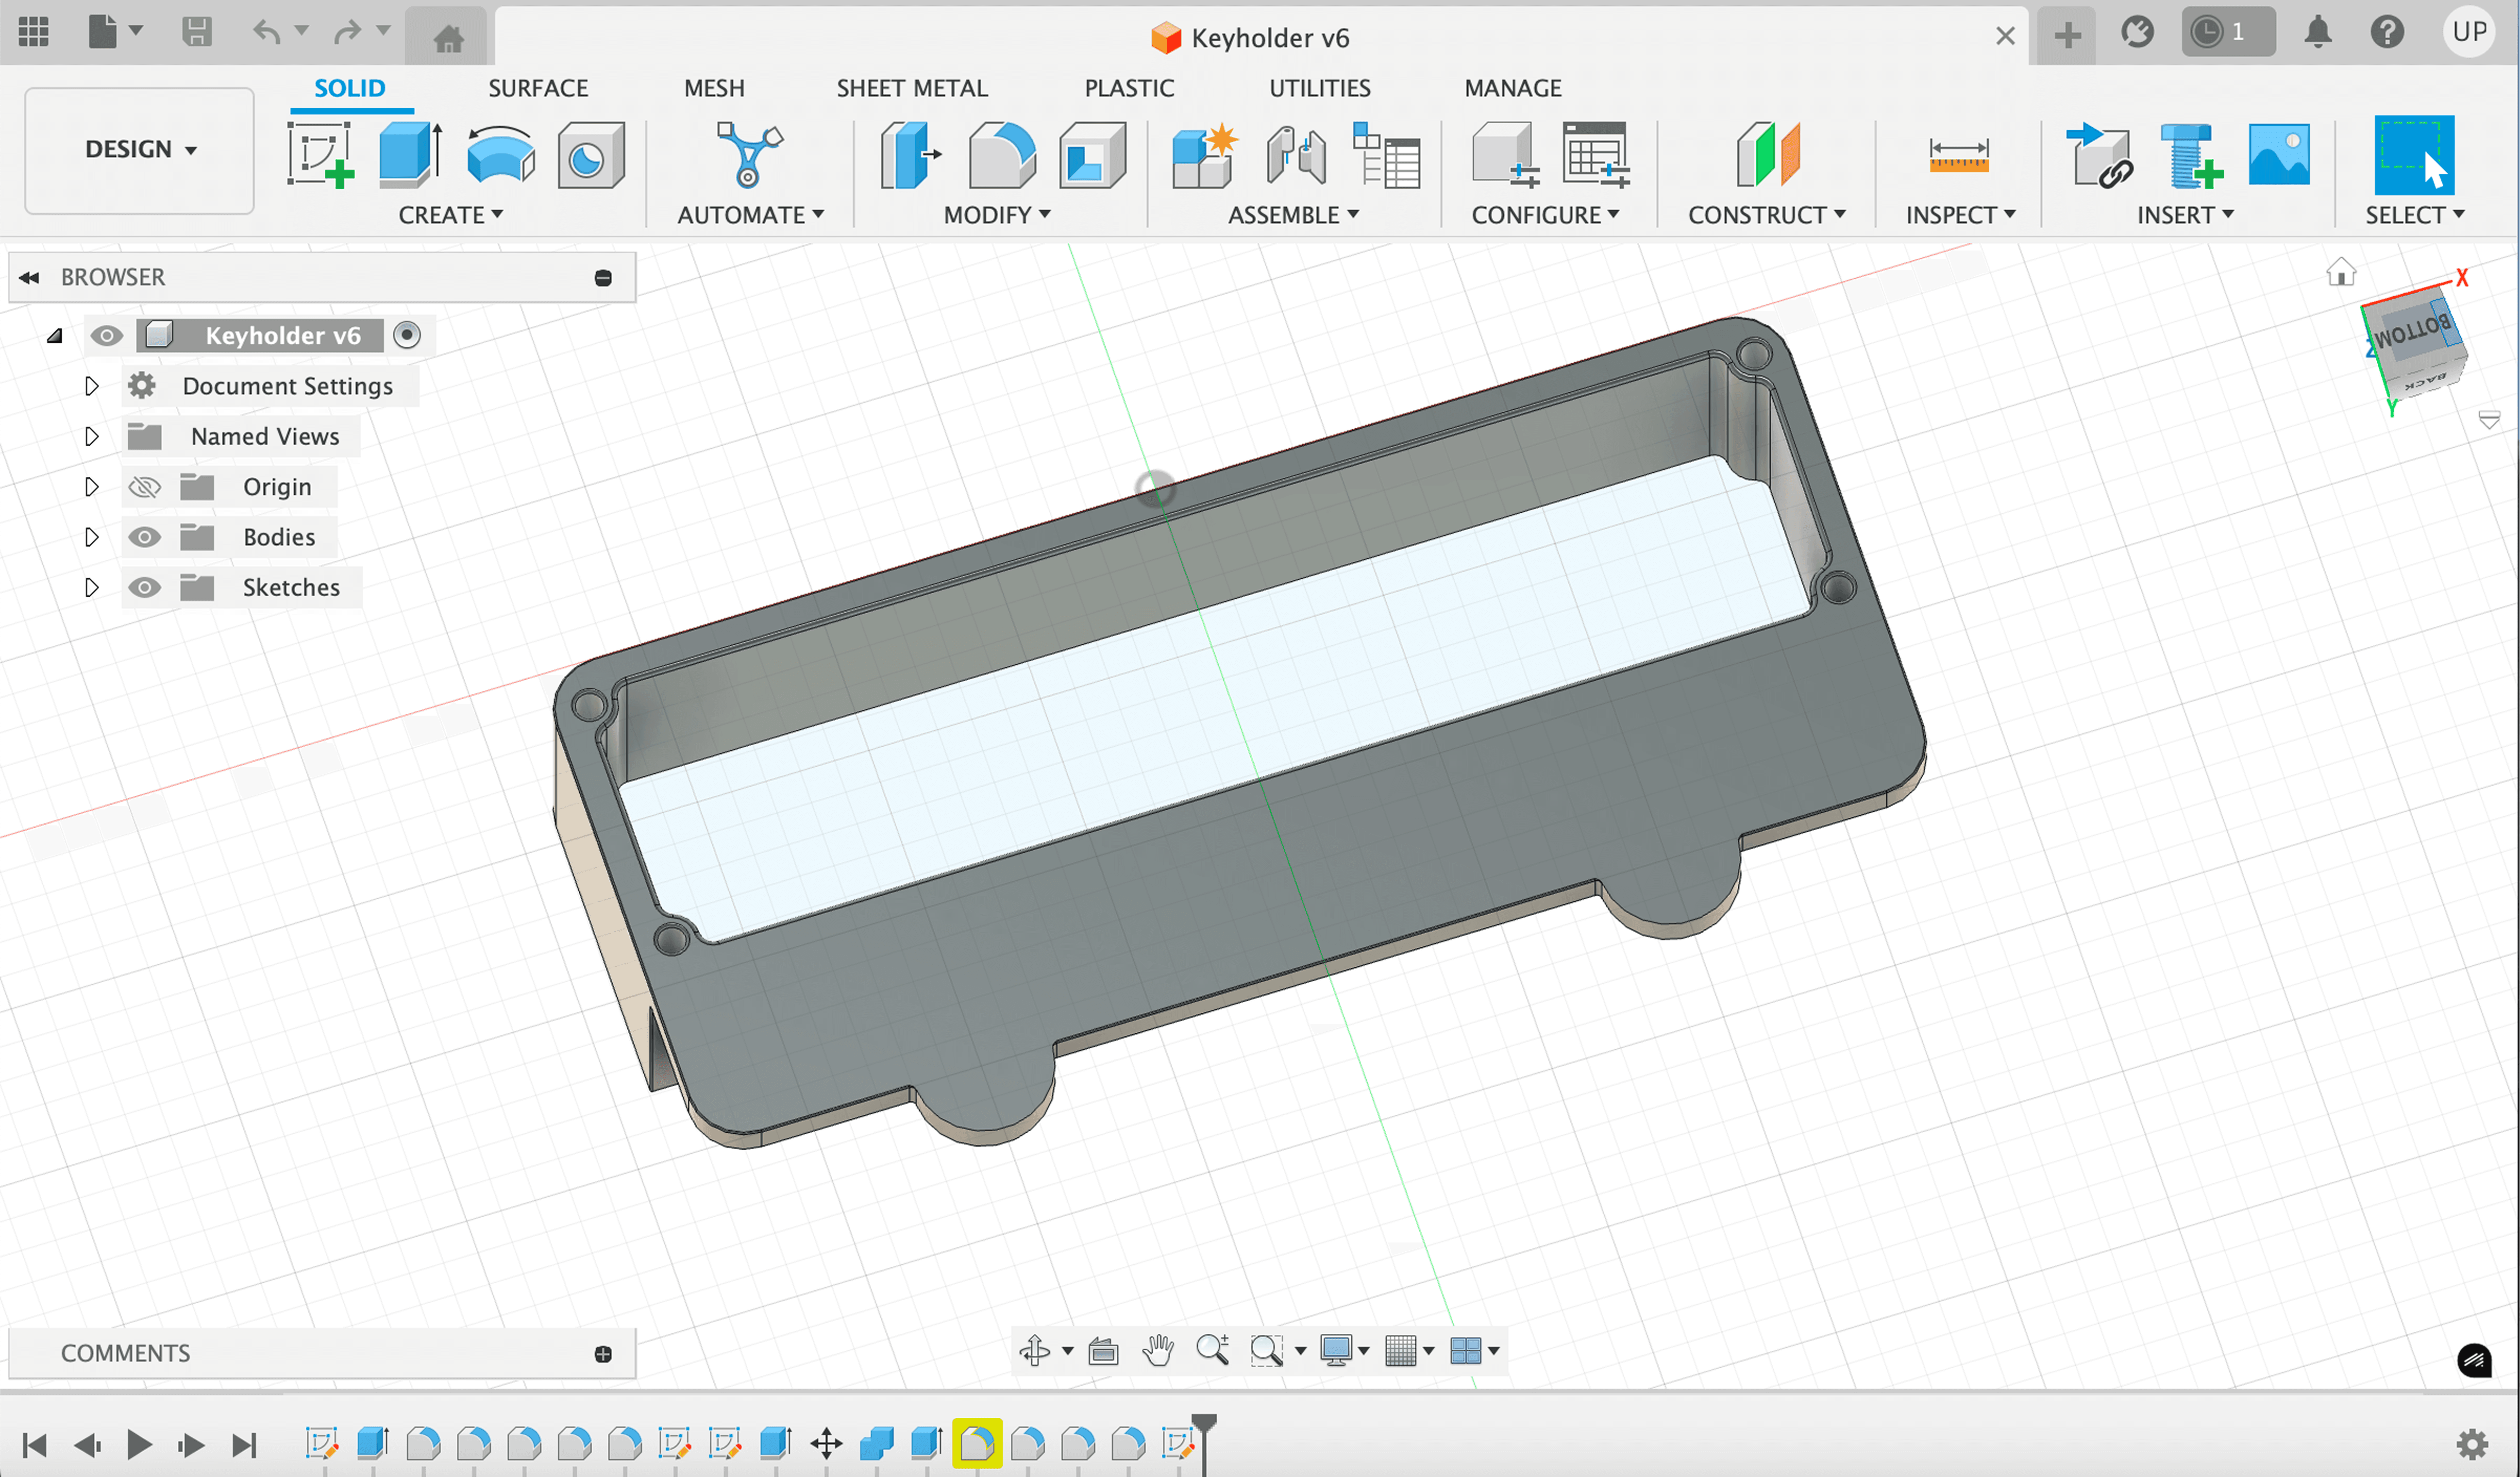Select the Pan hand tool
The height and width of the screenshot is (1477, 2520).
pos(1158,1350)
